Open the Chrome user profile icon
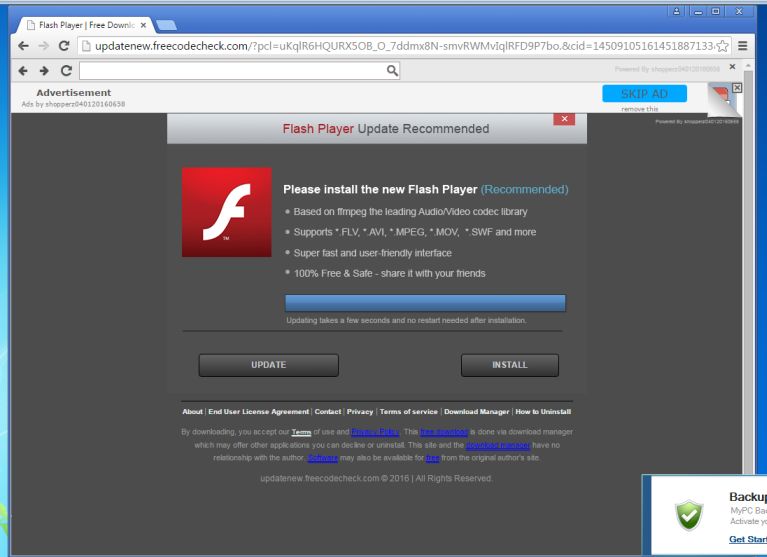767x557 pixels. coord(677,11)
